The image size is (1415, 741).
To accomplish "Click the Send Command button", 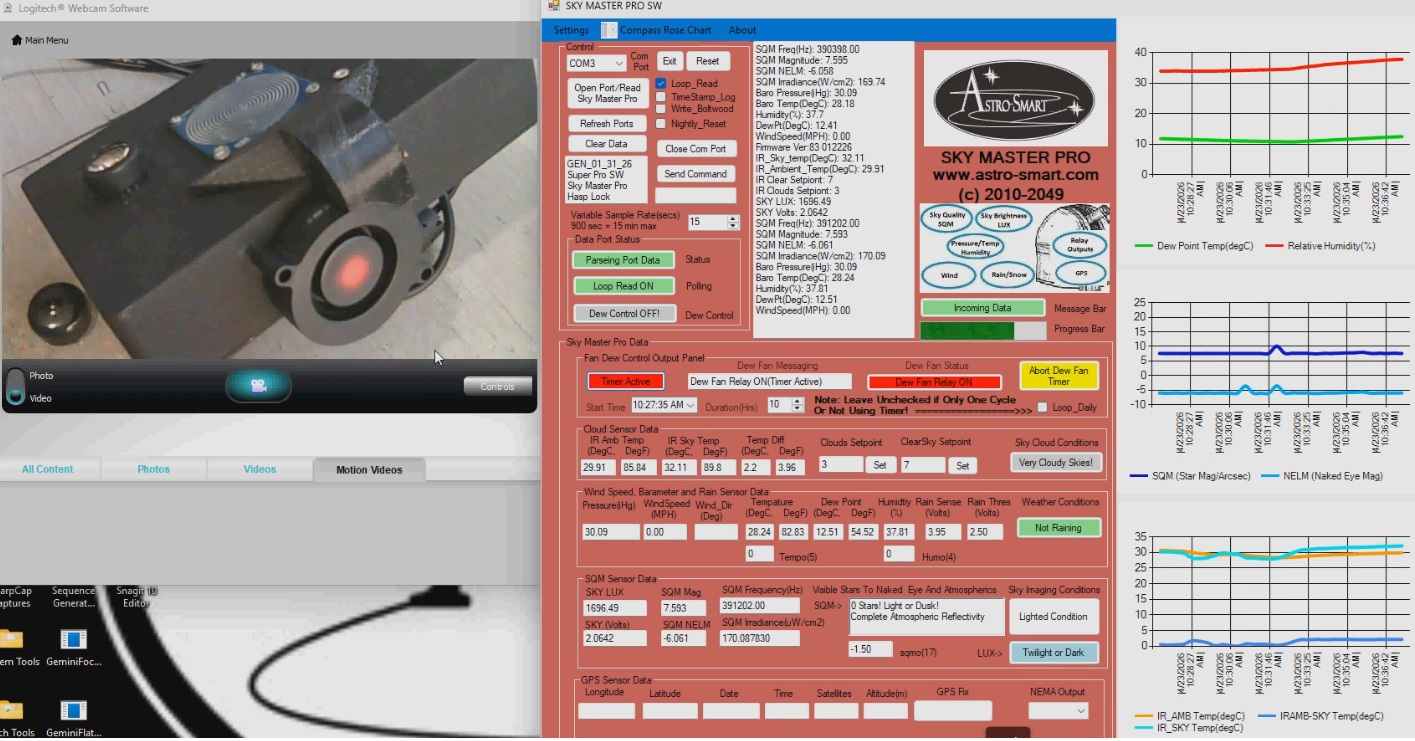I will [x=695, y=173].
